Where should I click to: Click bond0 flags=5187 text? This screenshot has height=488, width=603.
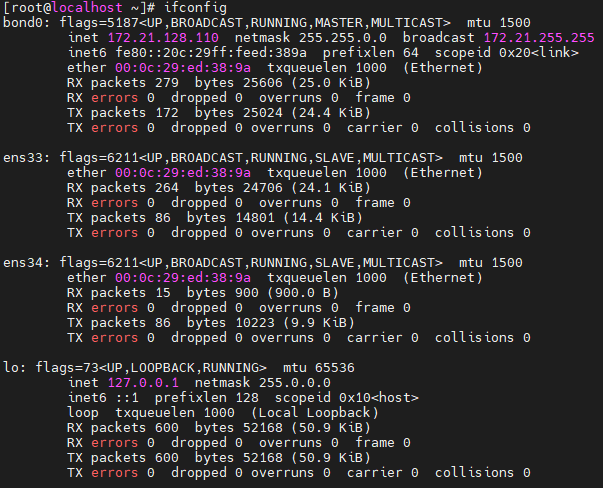(99, 23)
